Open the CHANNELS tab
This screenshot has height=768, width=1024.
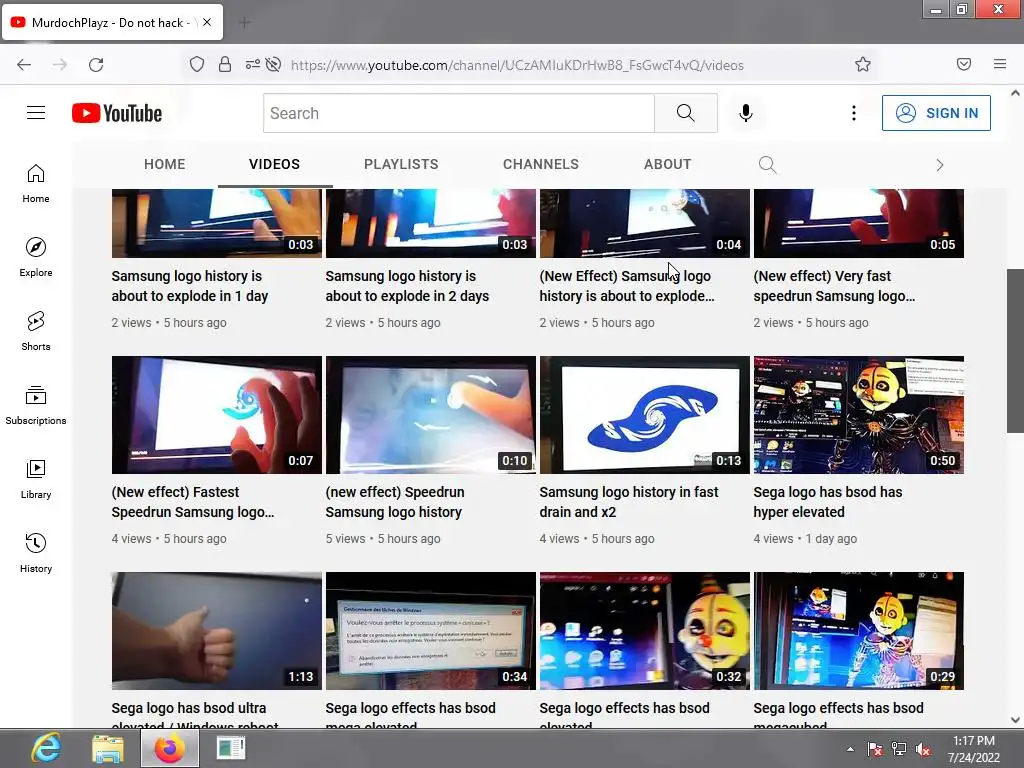541,165
